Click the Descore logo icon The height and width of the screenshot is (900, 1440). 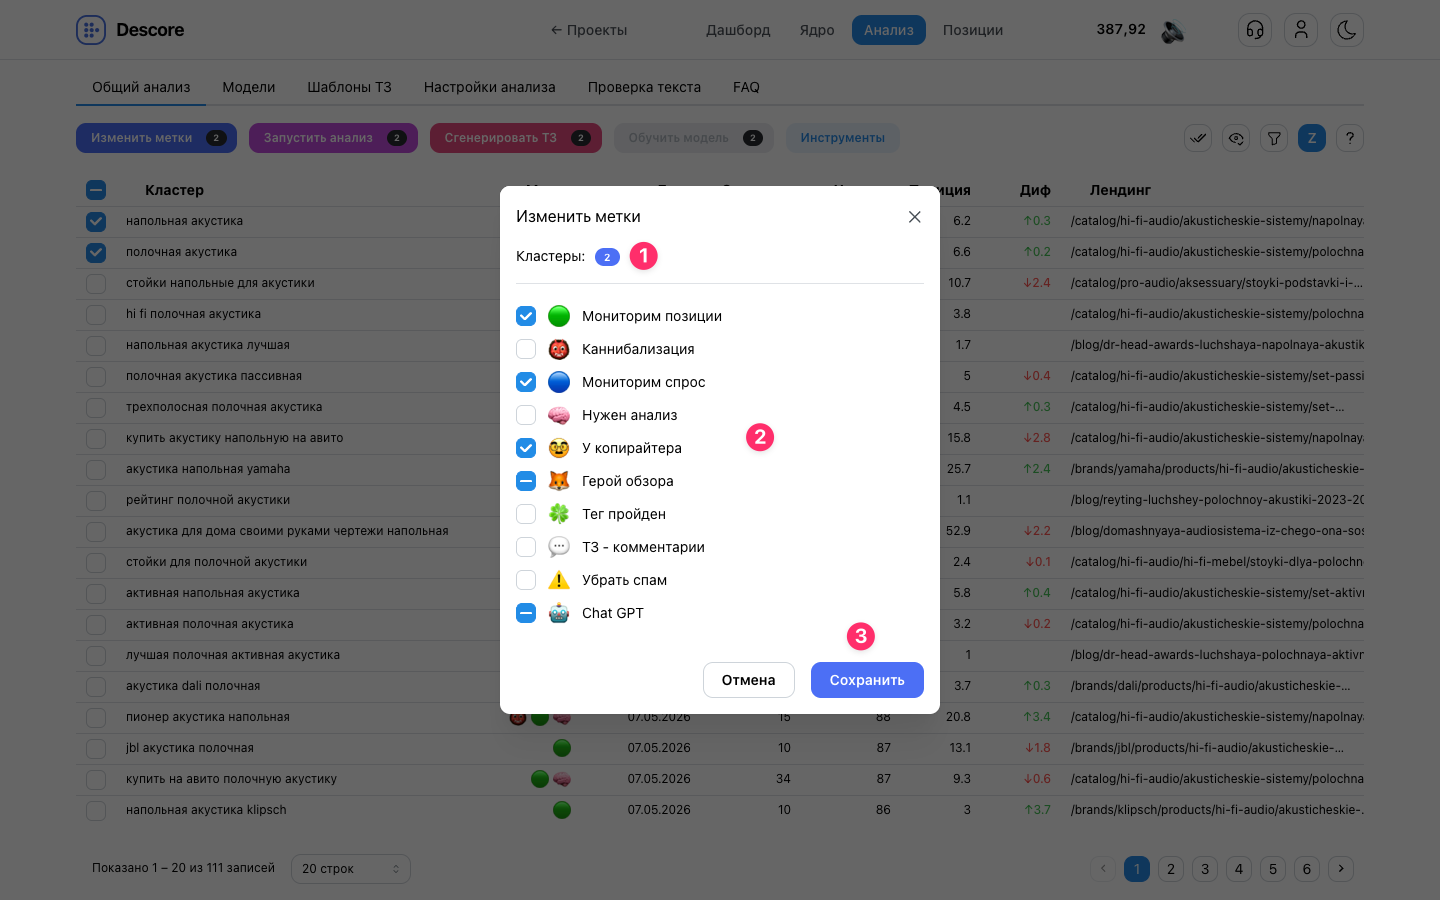coord(91,30)
